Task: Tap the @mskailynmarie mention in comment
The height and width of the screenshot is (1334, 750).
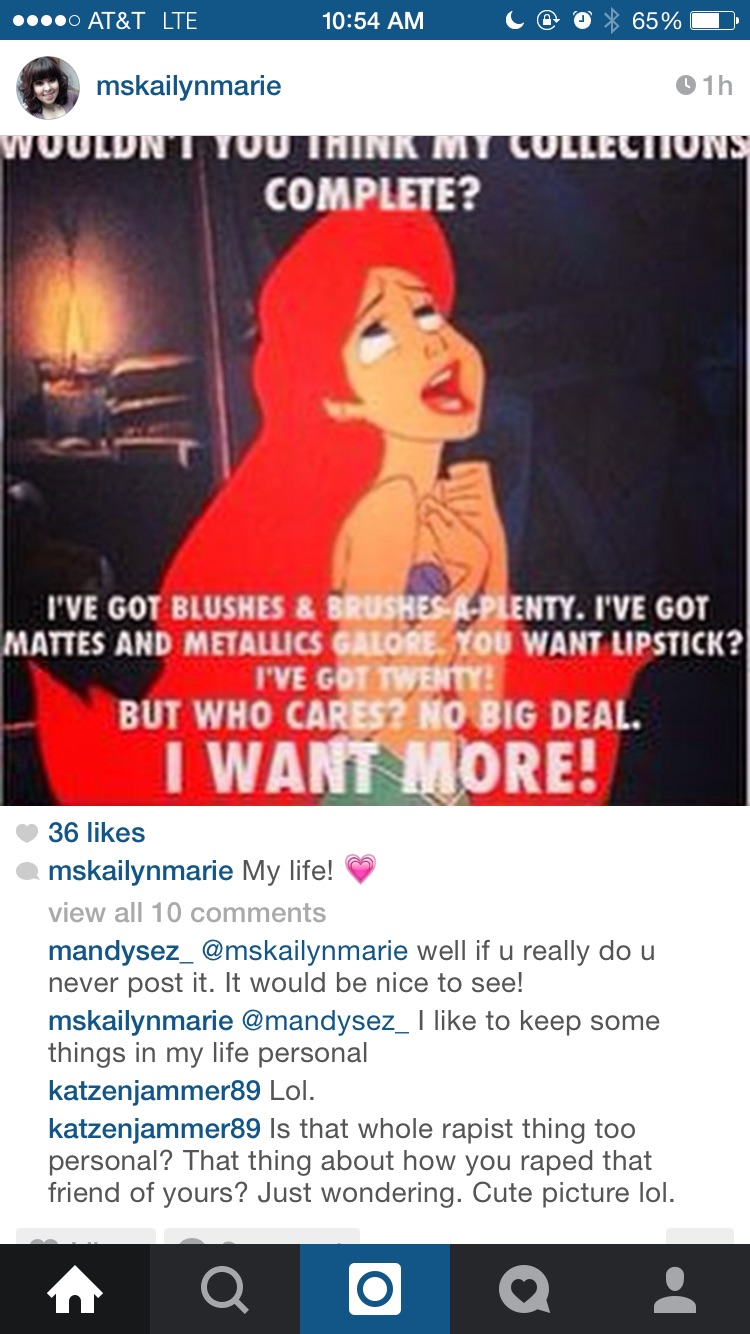Action: click(305, 951)
